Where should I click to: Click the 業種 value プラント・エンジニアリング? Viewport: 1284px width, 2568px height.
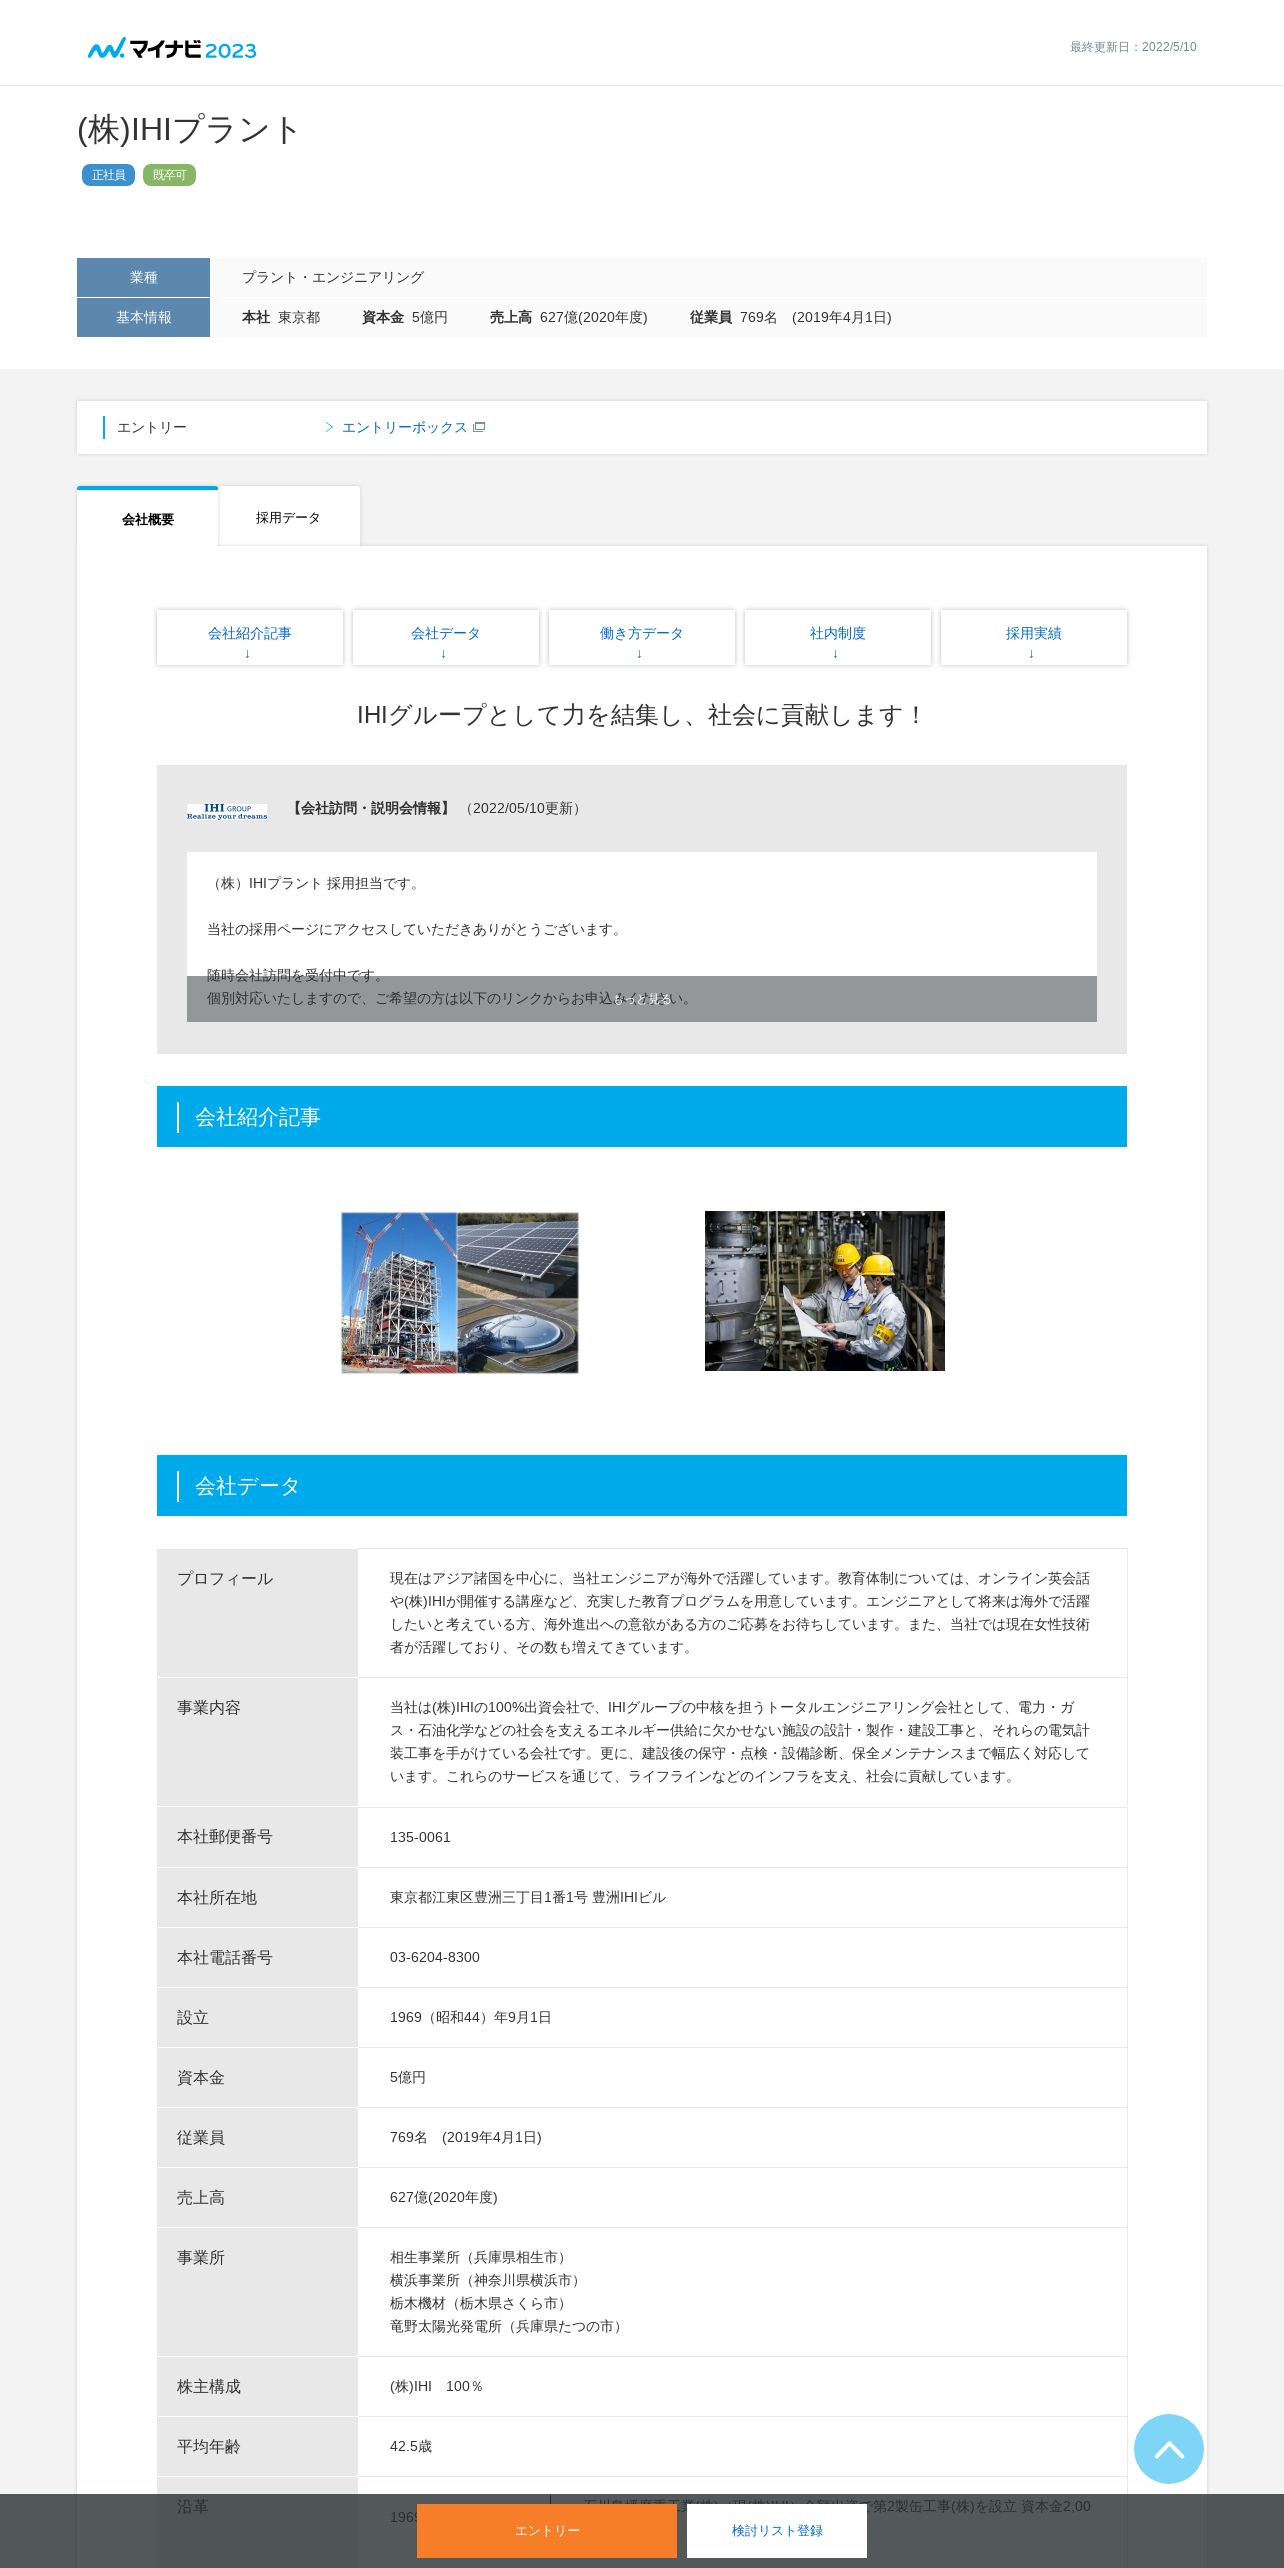click(333, 277)
